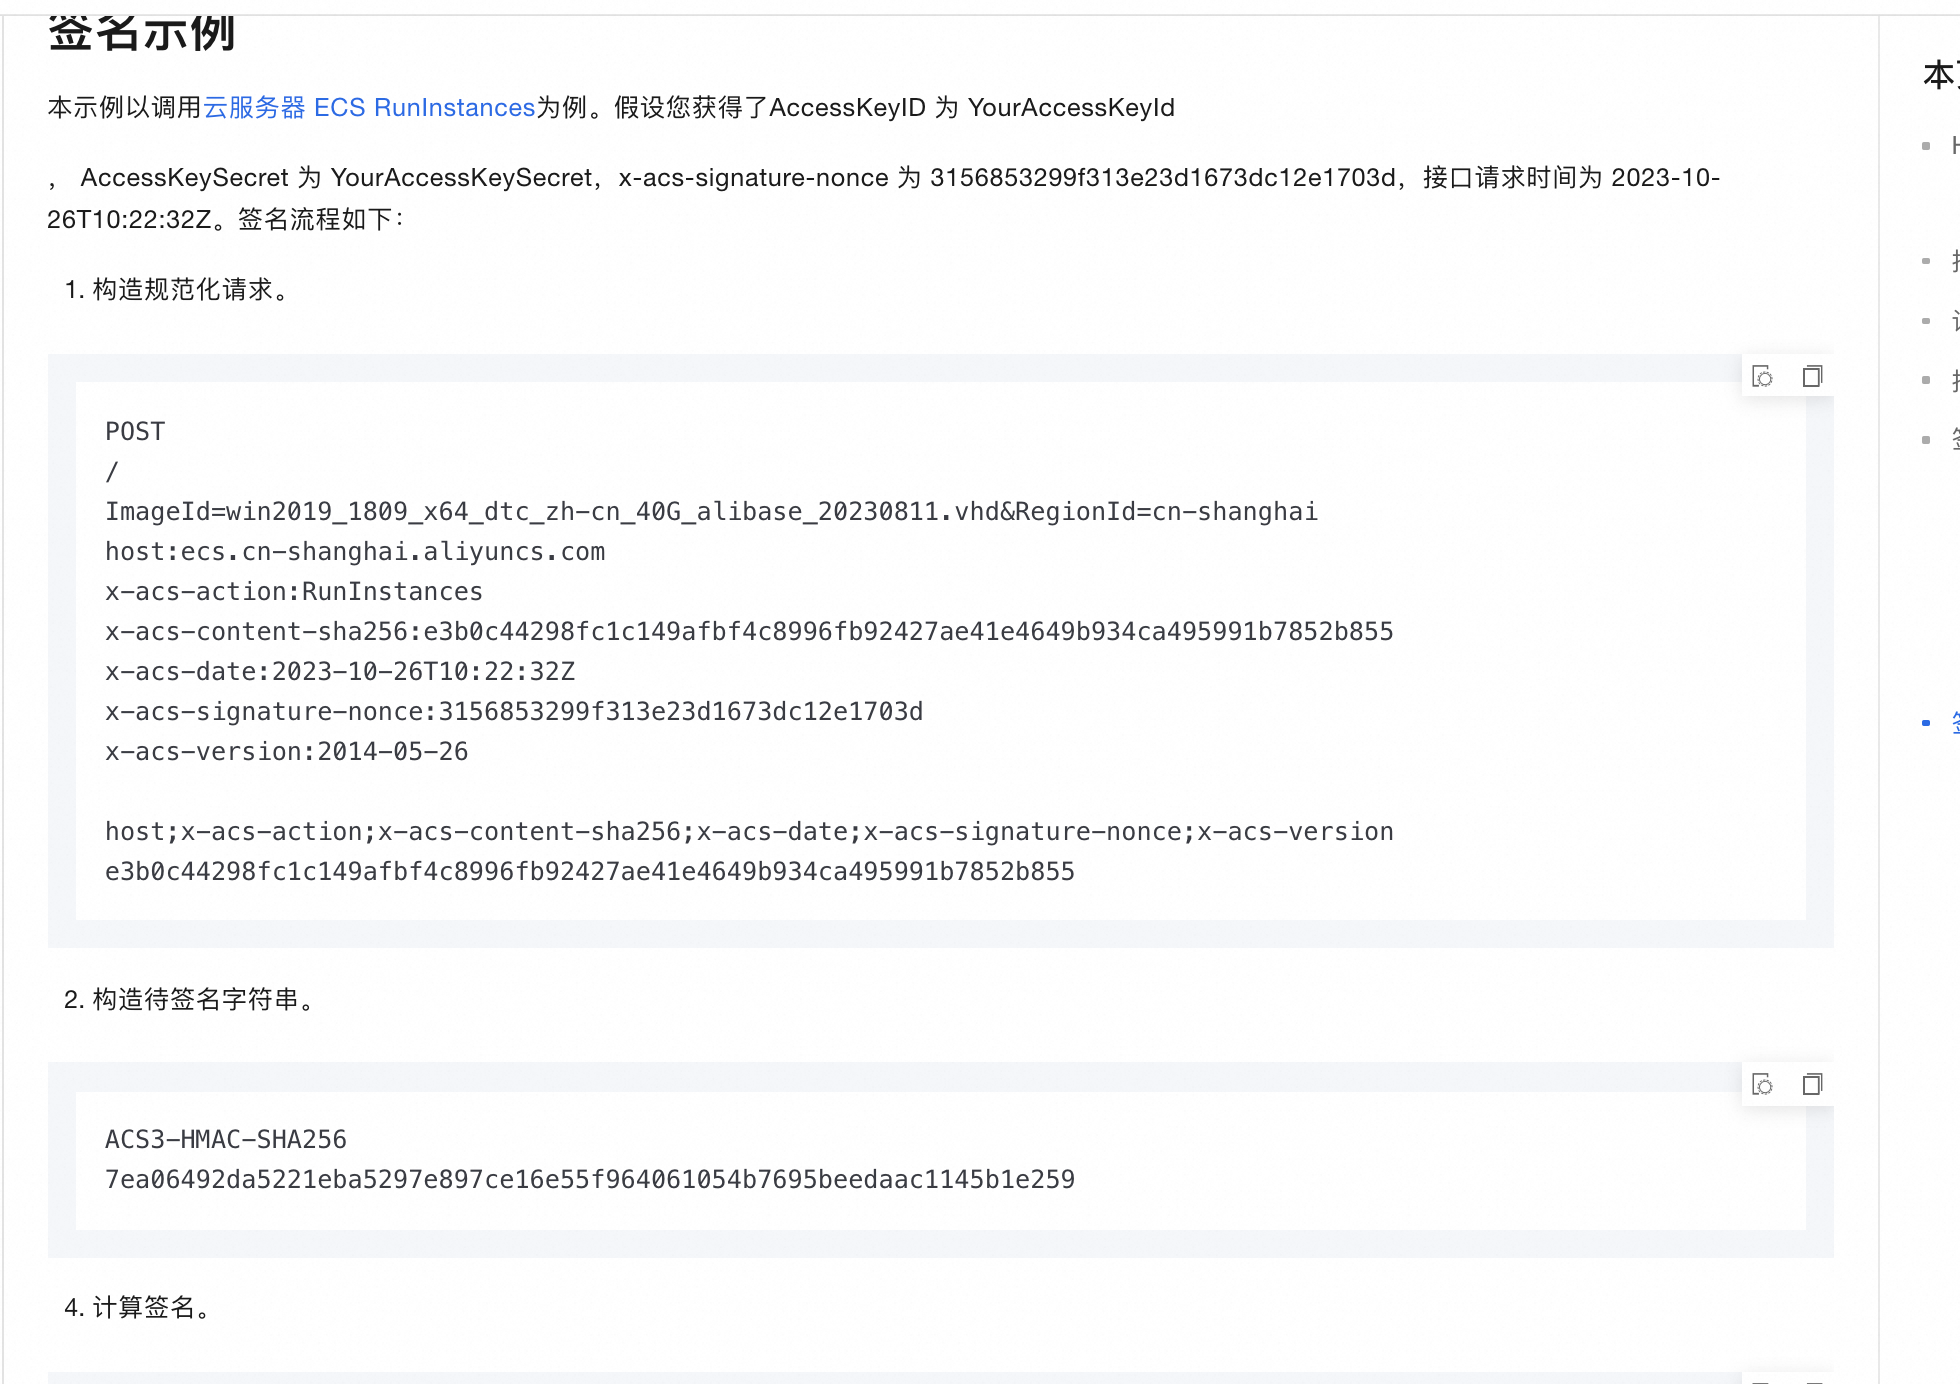Toggle dark theme on the POST request code block
The height and width of the screenshot is (1384, 1960).
pyautogui.click(x=1763, y=377)
